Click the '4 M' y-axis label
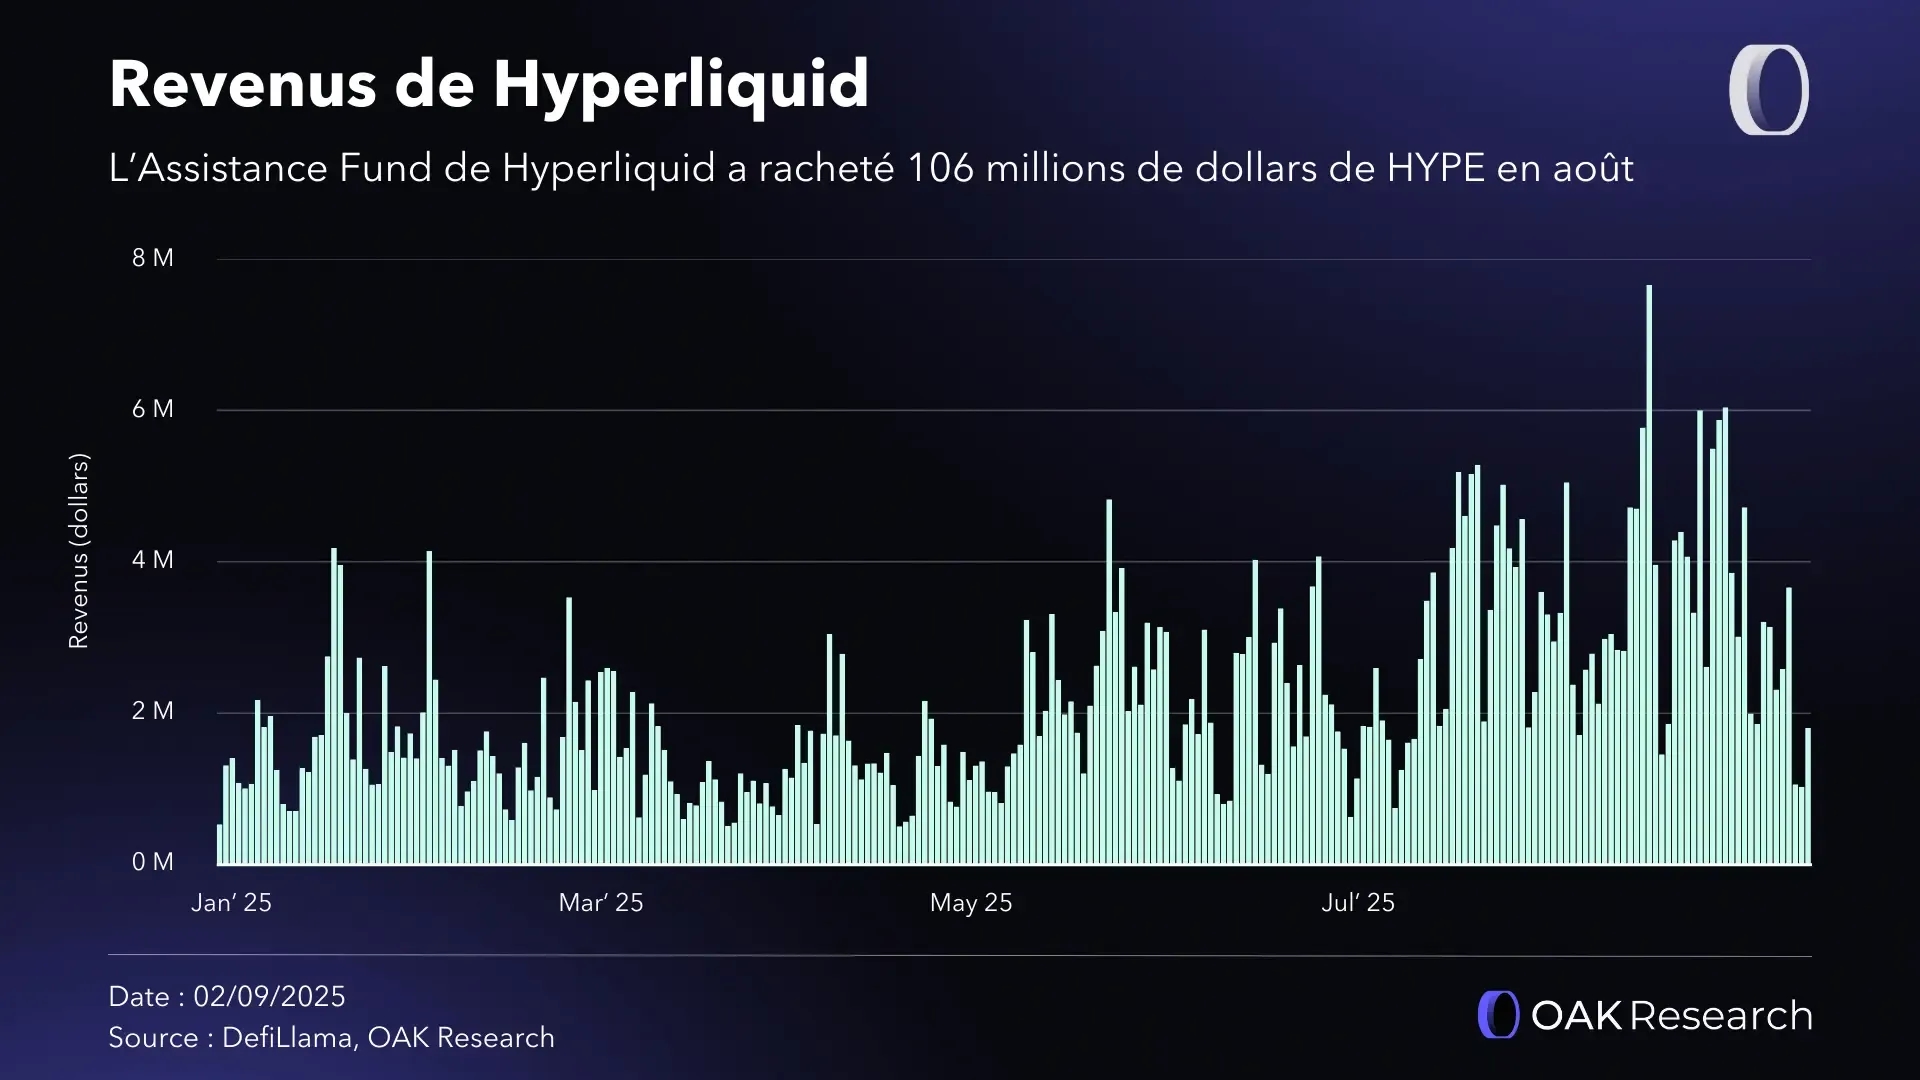Image resolution: width=1920 pixels, height=1080 pixels. pos(153,560)
